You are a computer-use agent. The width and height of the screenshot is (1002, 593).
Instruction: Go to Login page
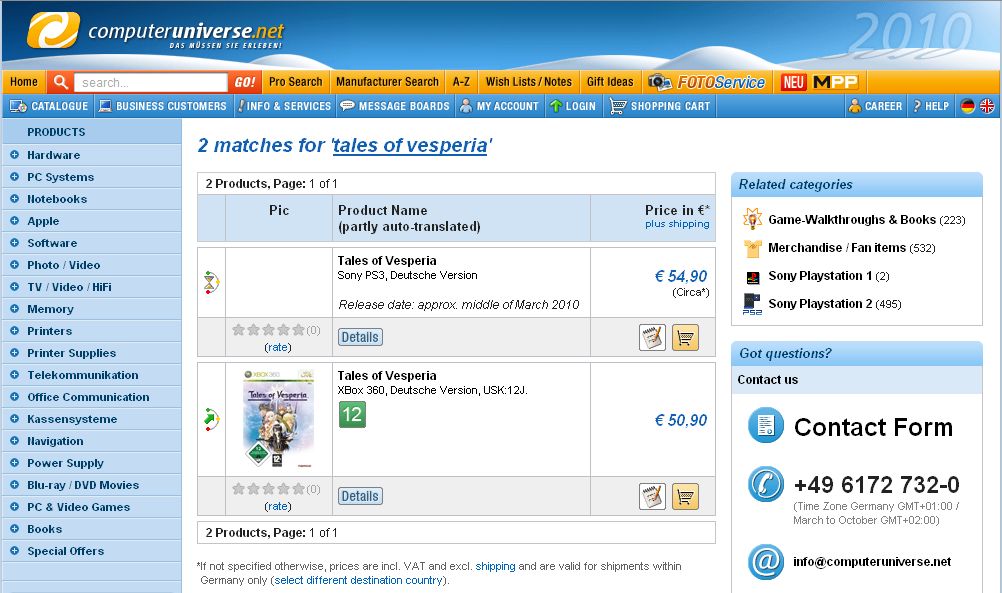[573, 106]
